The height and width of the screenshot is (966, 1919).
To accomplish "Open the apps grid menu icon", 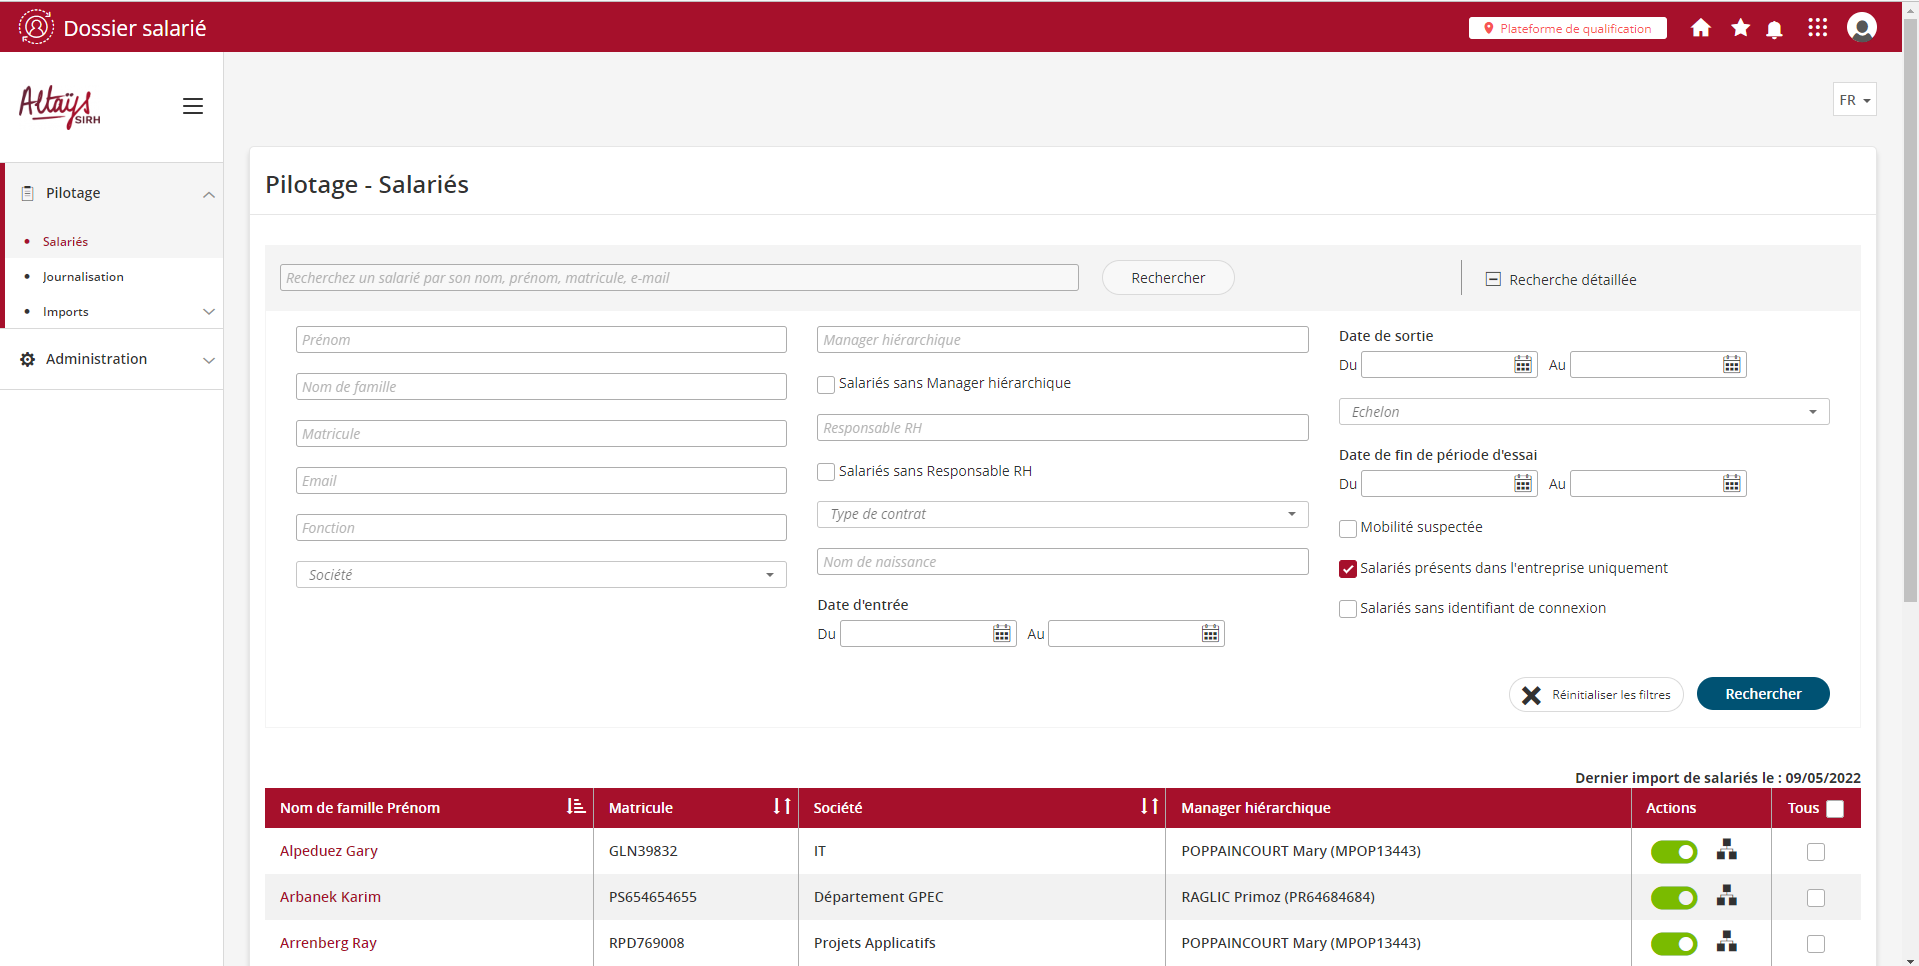I will 1817,28.
